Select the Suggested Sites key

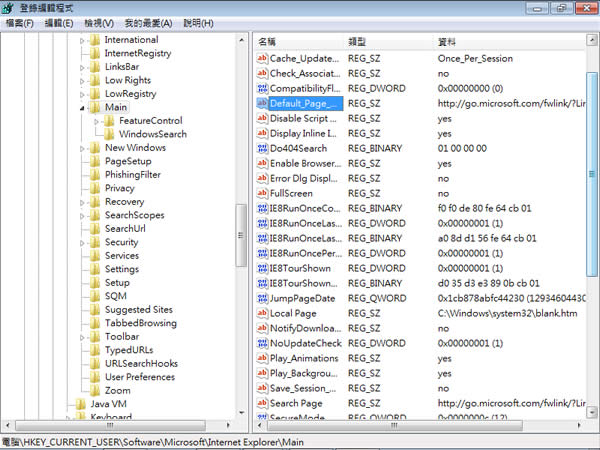click(139, 309)
